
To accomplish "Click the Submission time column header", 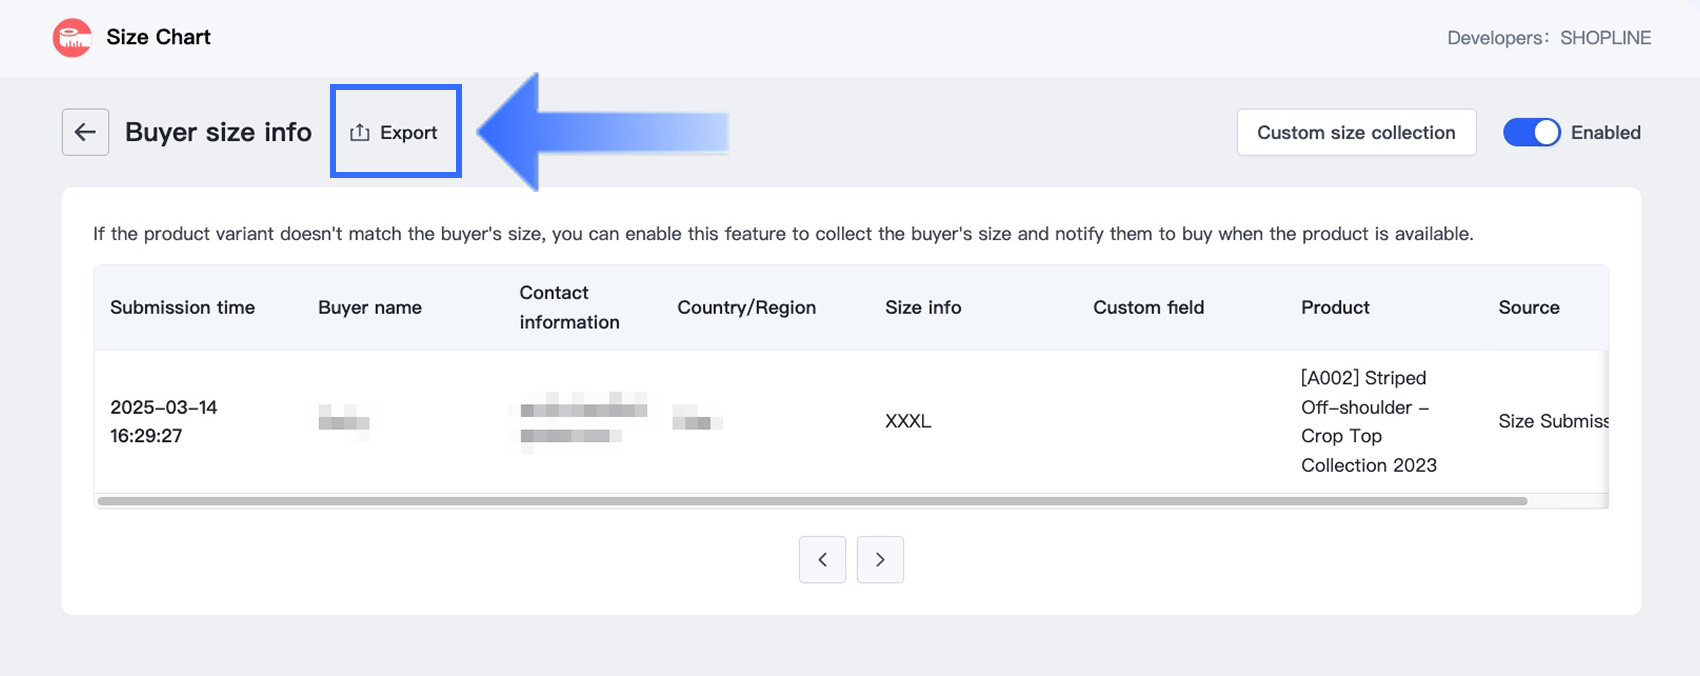I will (x=182, y=308).
